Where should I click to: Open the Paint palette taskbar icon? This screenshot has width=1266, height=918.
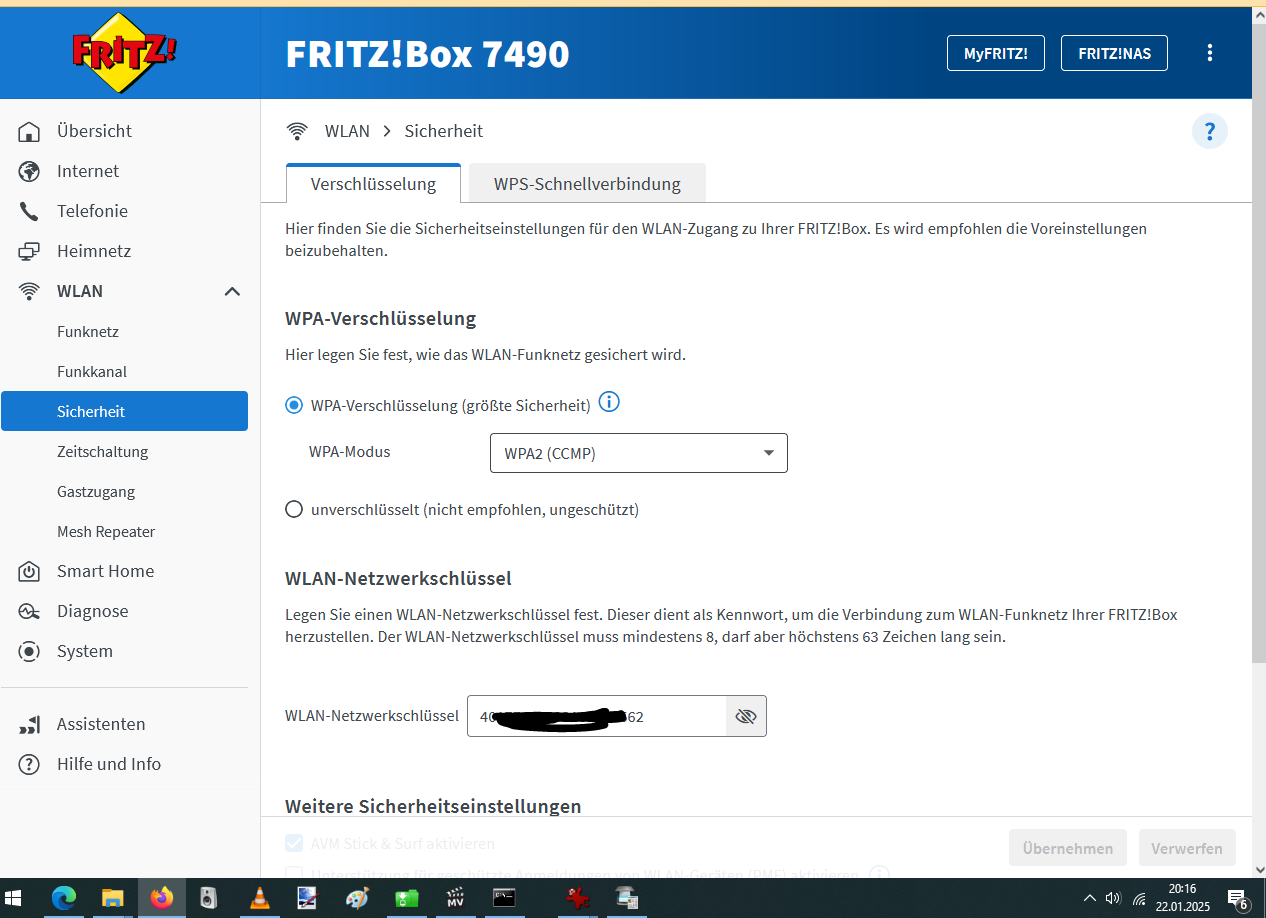click(357, 898)
